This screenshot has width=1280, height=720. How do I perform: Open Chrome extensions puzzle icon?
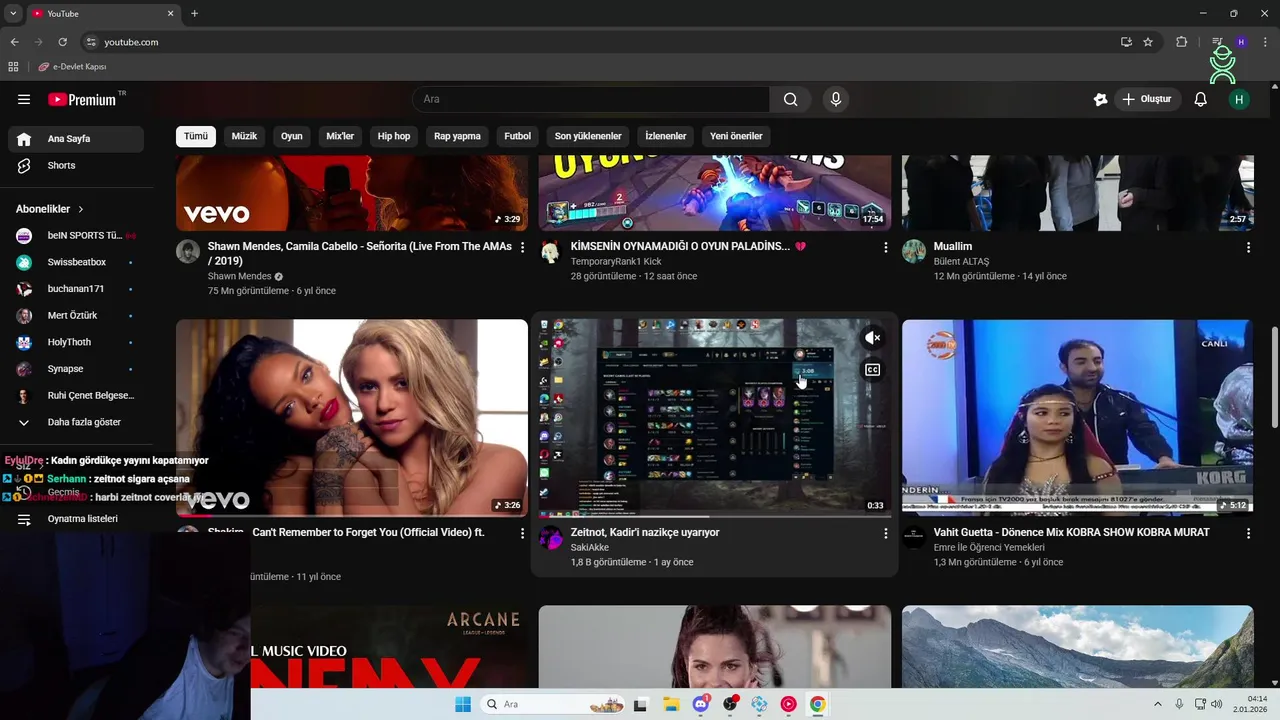click(1182, 42)
